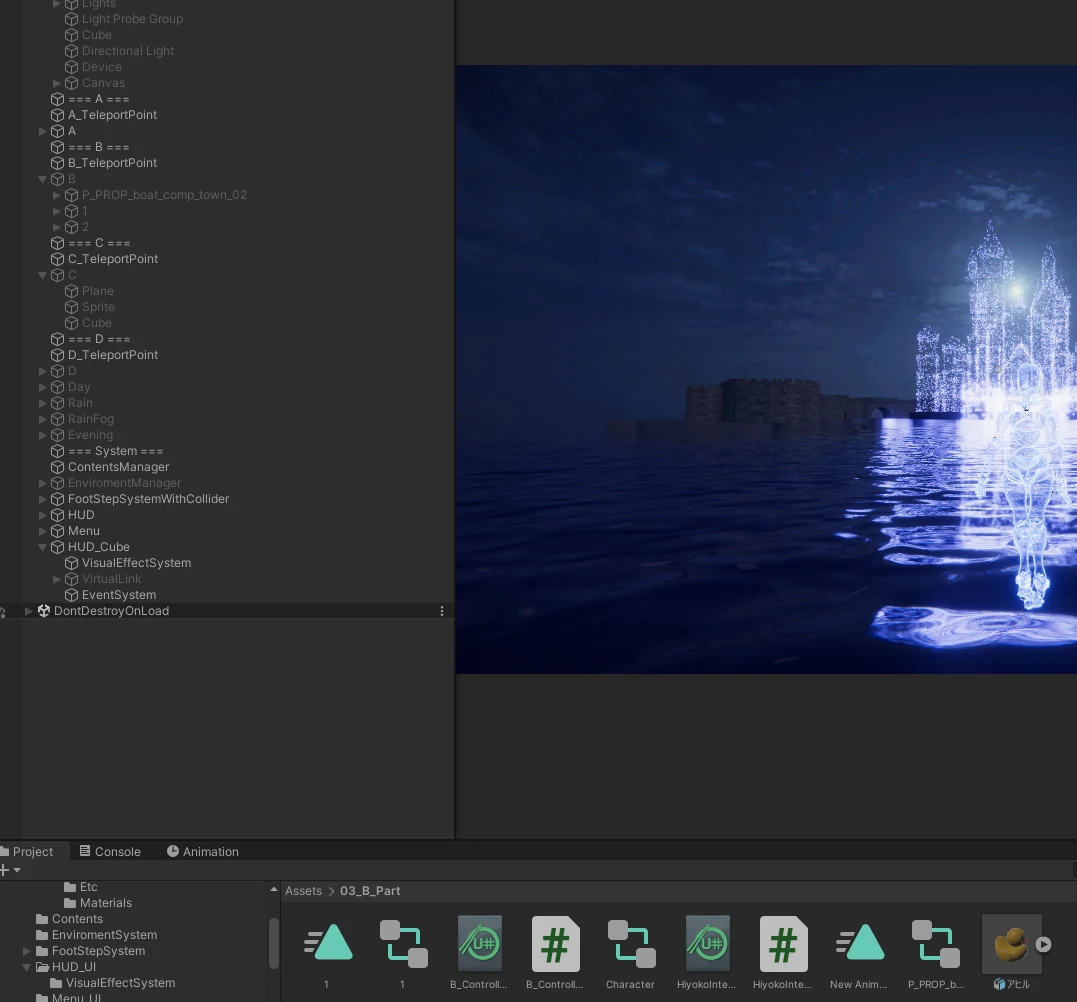The height and width of the screenshot is (1002, 1077).
Task: Select the "EnviromentSystem" folder in Project tree
Action: coord(104,935)
